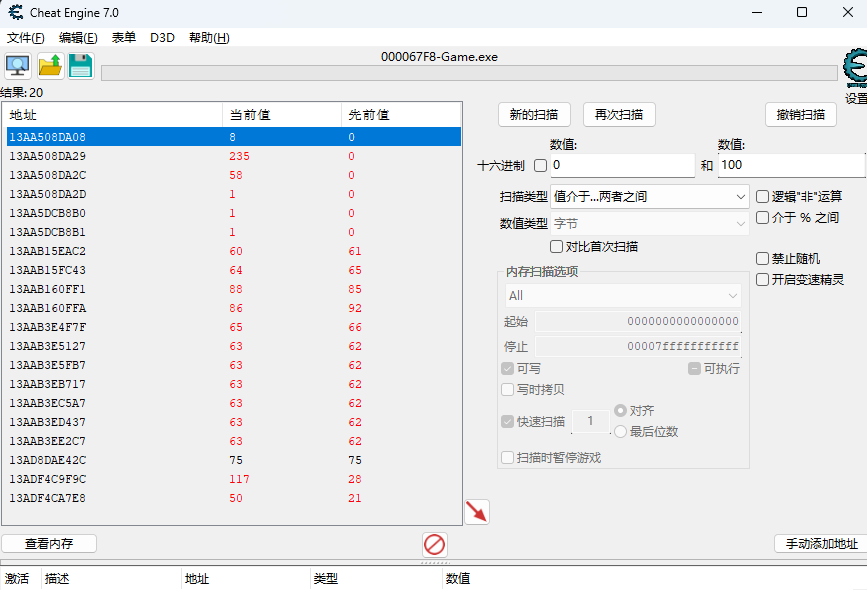Select address row 13AAB160FFA

[234, 308]
